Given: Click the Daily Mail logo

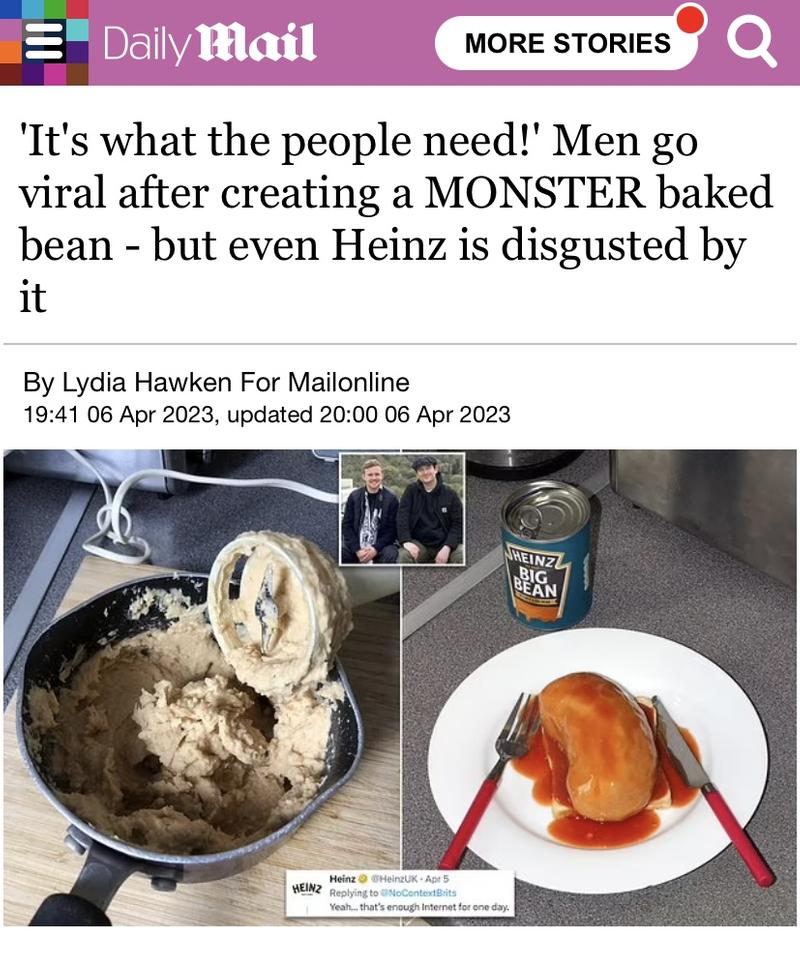Looking at the screenshot, I should point(210,43).
